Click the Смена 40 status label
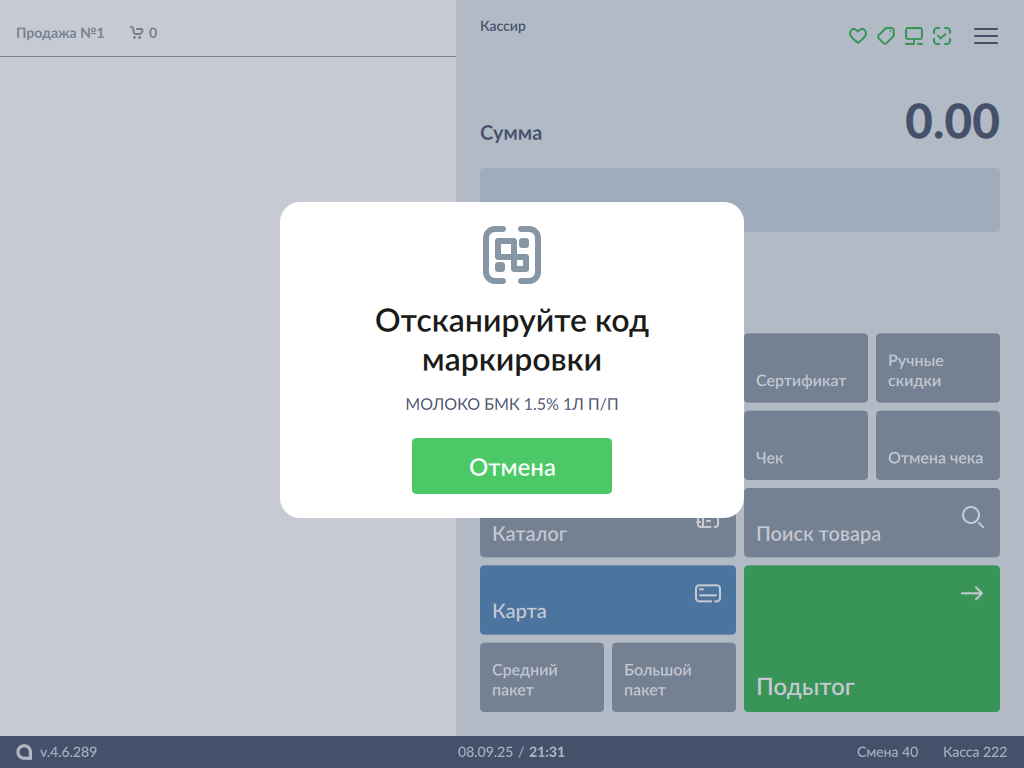 (x=887, y=752)
